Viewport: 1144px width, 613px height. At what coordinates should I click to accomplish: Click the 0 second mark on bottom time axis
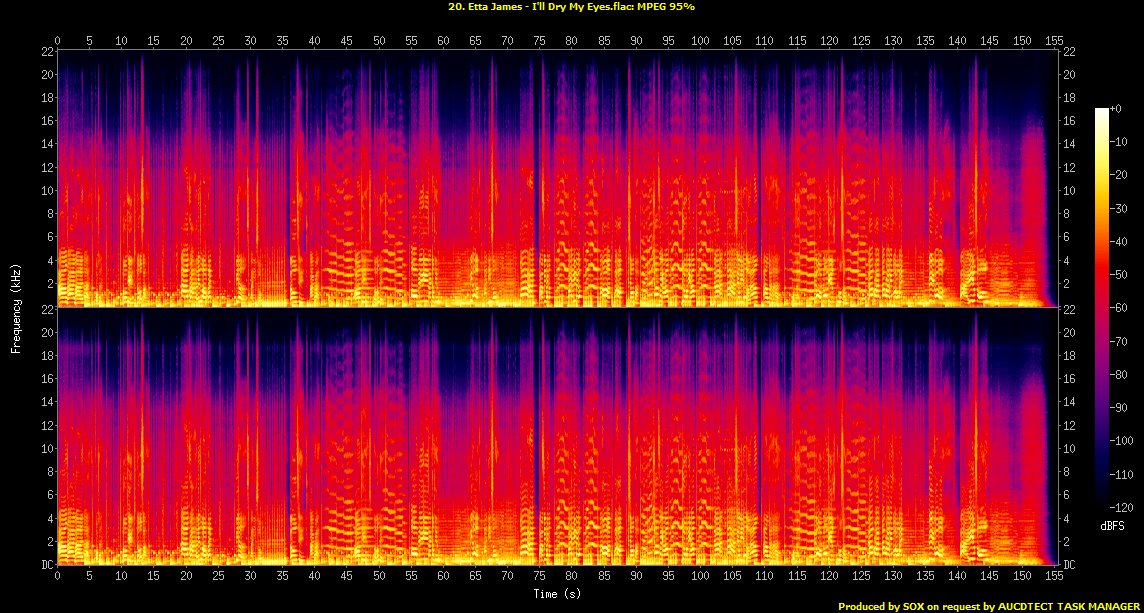pyautogui.click(x=58, y=577)
